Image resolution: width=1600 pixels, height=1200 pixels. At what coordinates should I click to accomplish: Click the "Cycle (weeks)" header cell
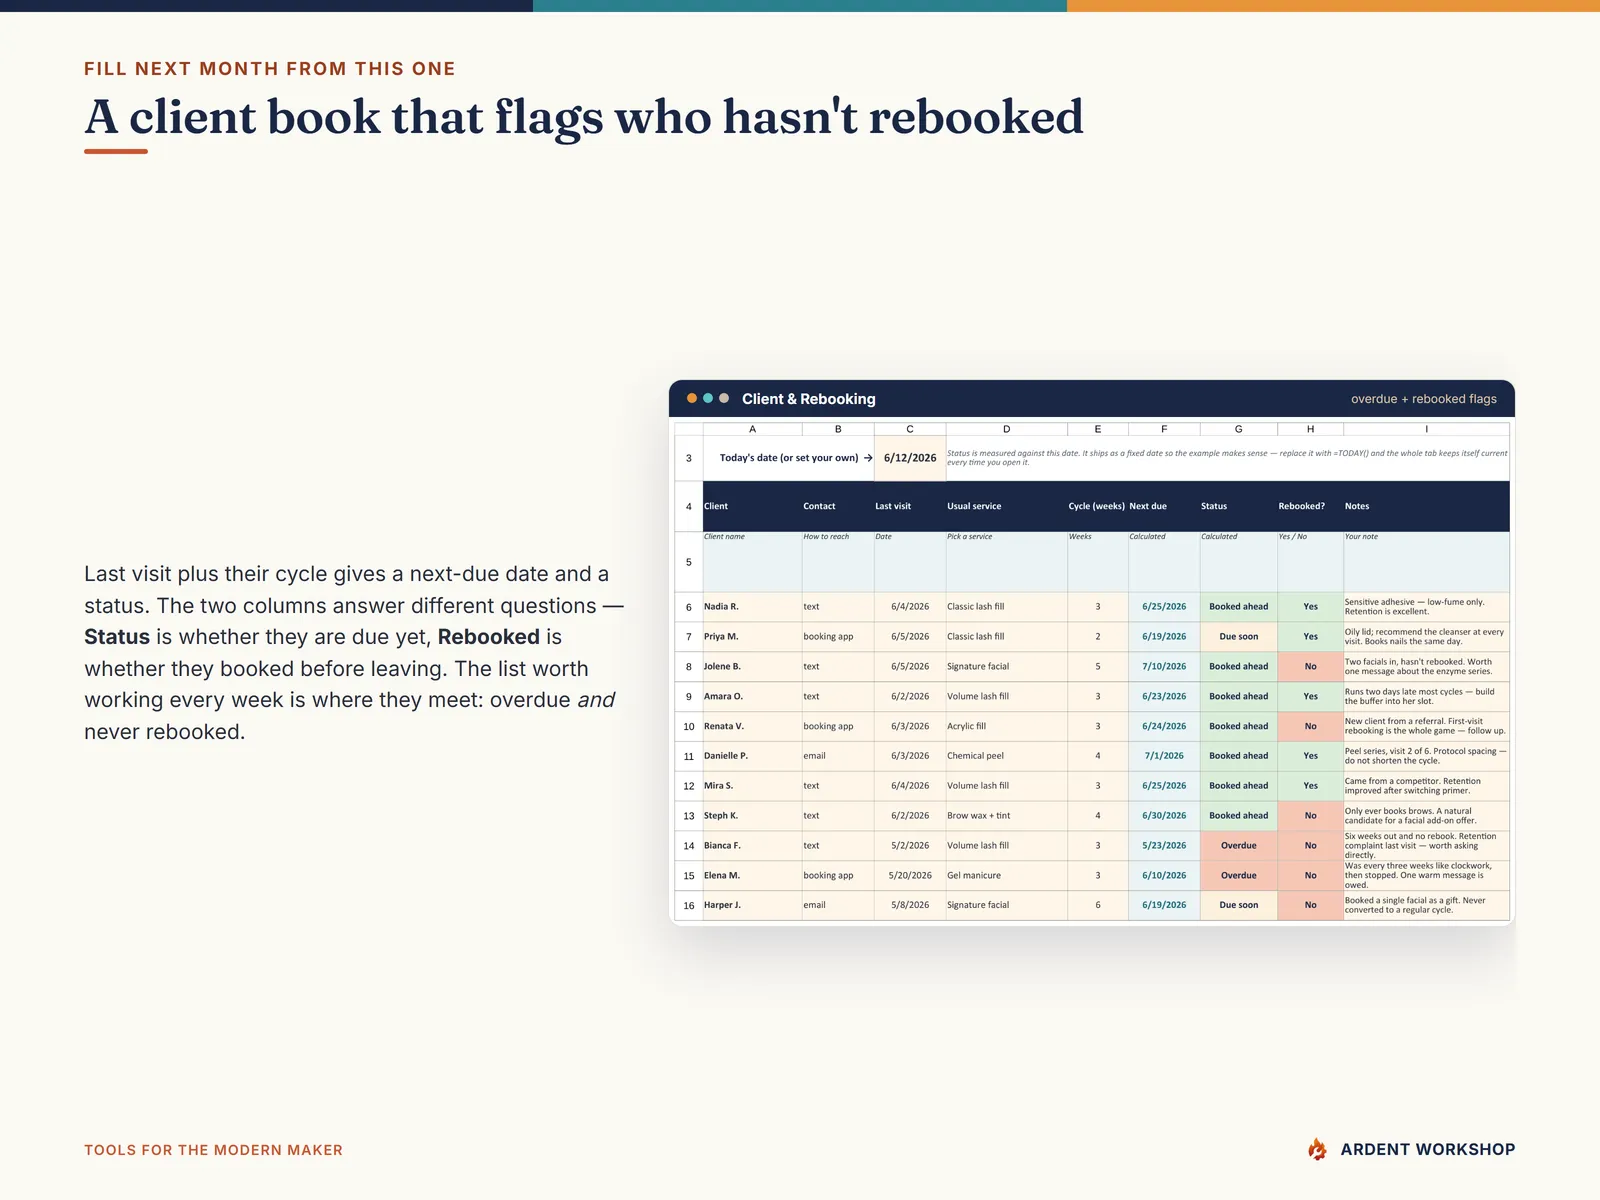pos(1097,506)
